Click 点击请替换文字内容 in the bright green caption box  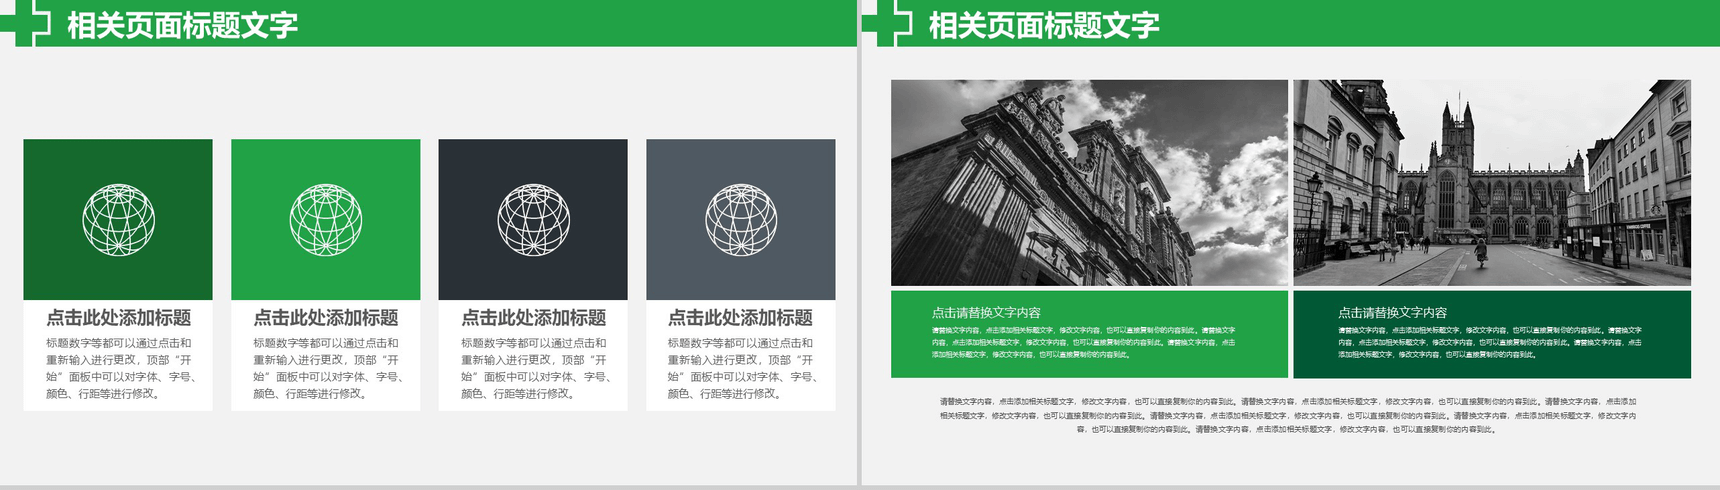point(986,312)
